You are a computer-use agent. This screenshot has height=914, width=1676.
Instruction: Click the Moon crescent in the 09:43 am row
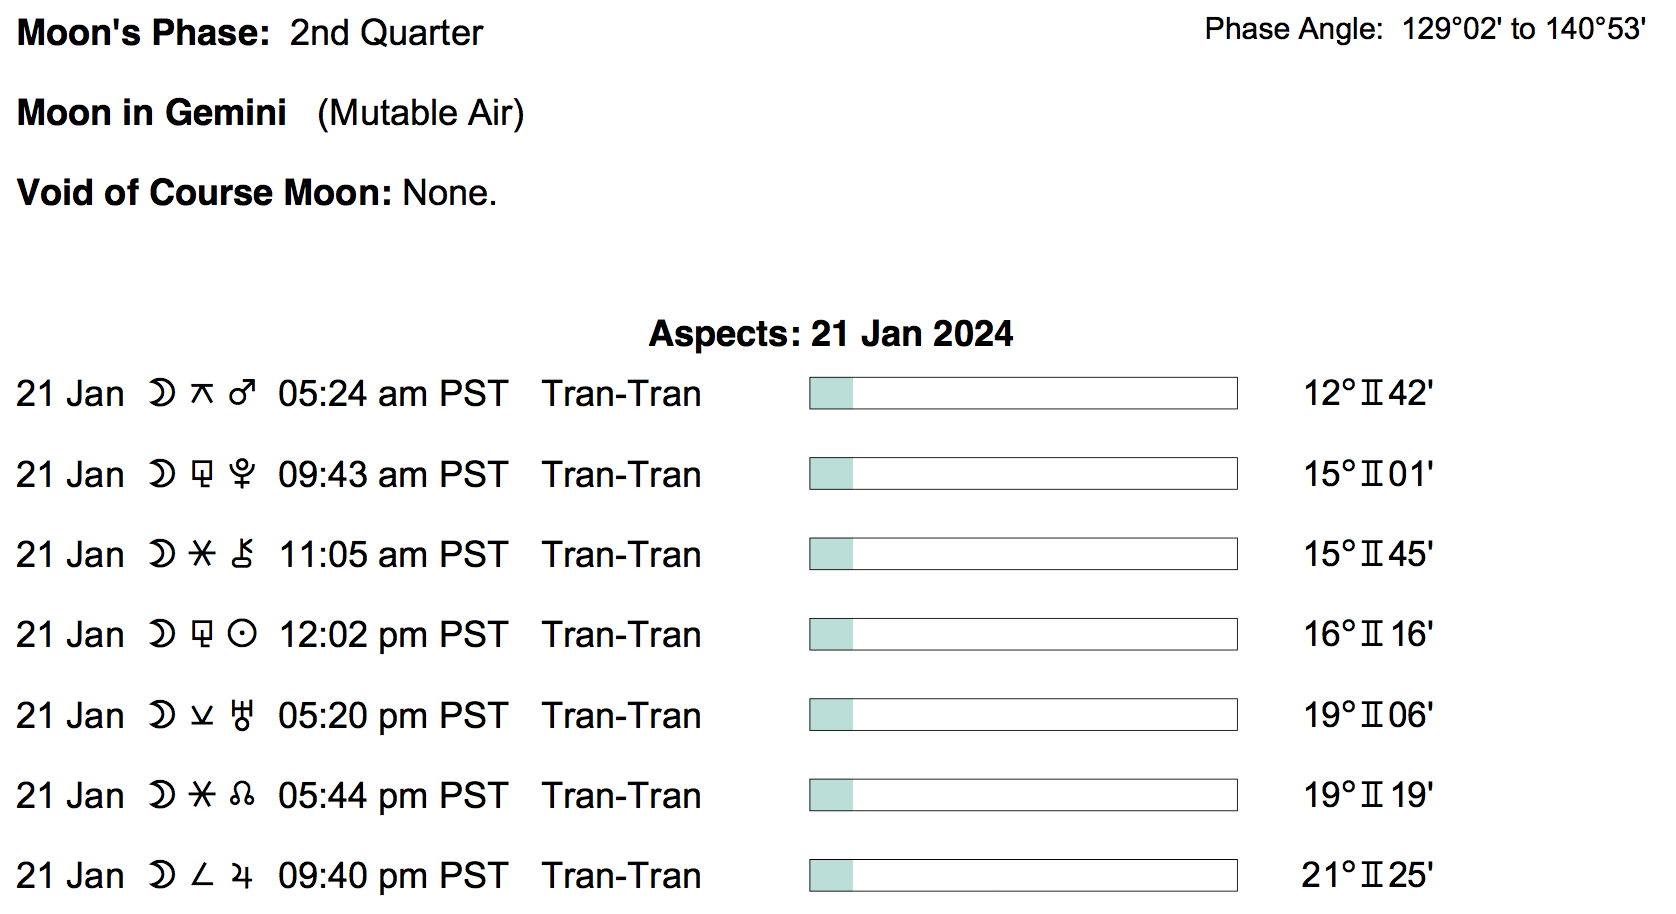click(161, 473)
